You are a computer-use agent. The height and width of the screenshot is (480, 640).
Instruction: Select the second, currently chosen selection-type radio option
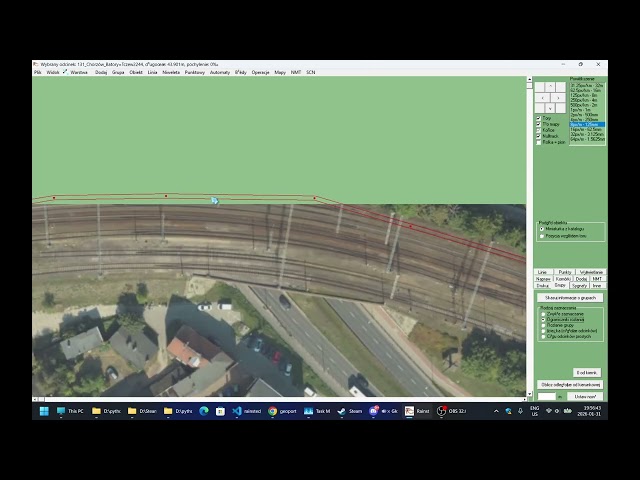543,320
